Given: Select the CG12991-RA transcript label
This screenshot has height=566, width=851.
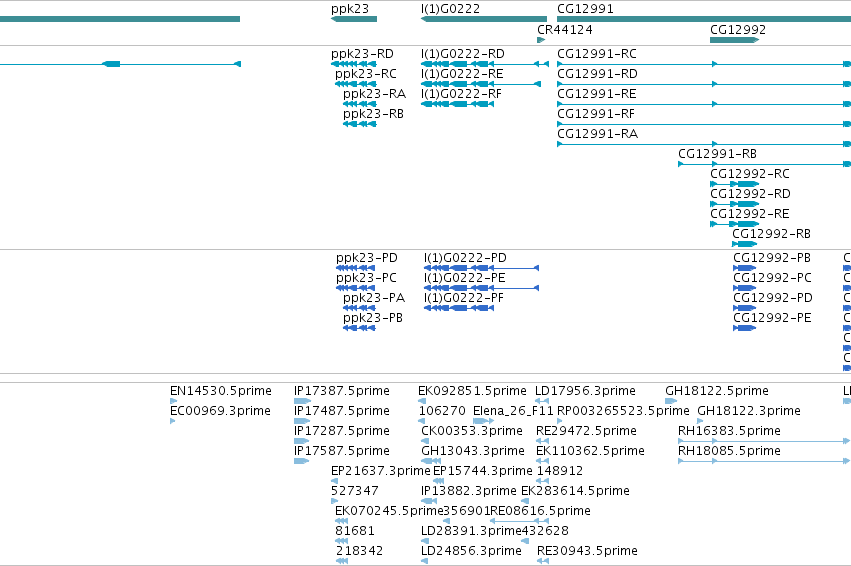Looking at the screenshot, I should (598, 134).
